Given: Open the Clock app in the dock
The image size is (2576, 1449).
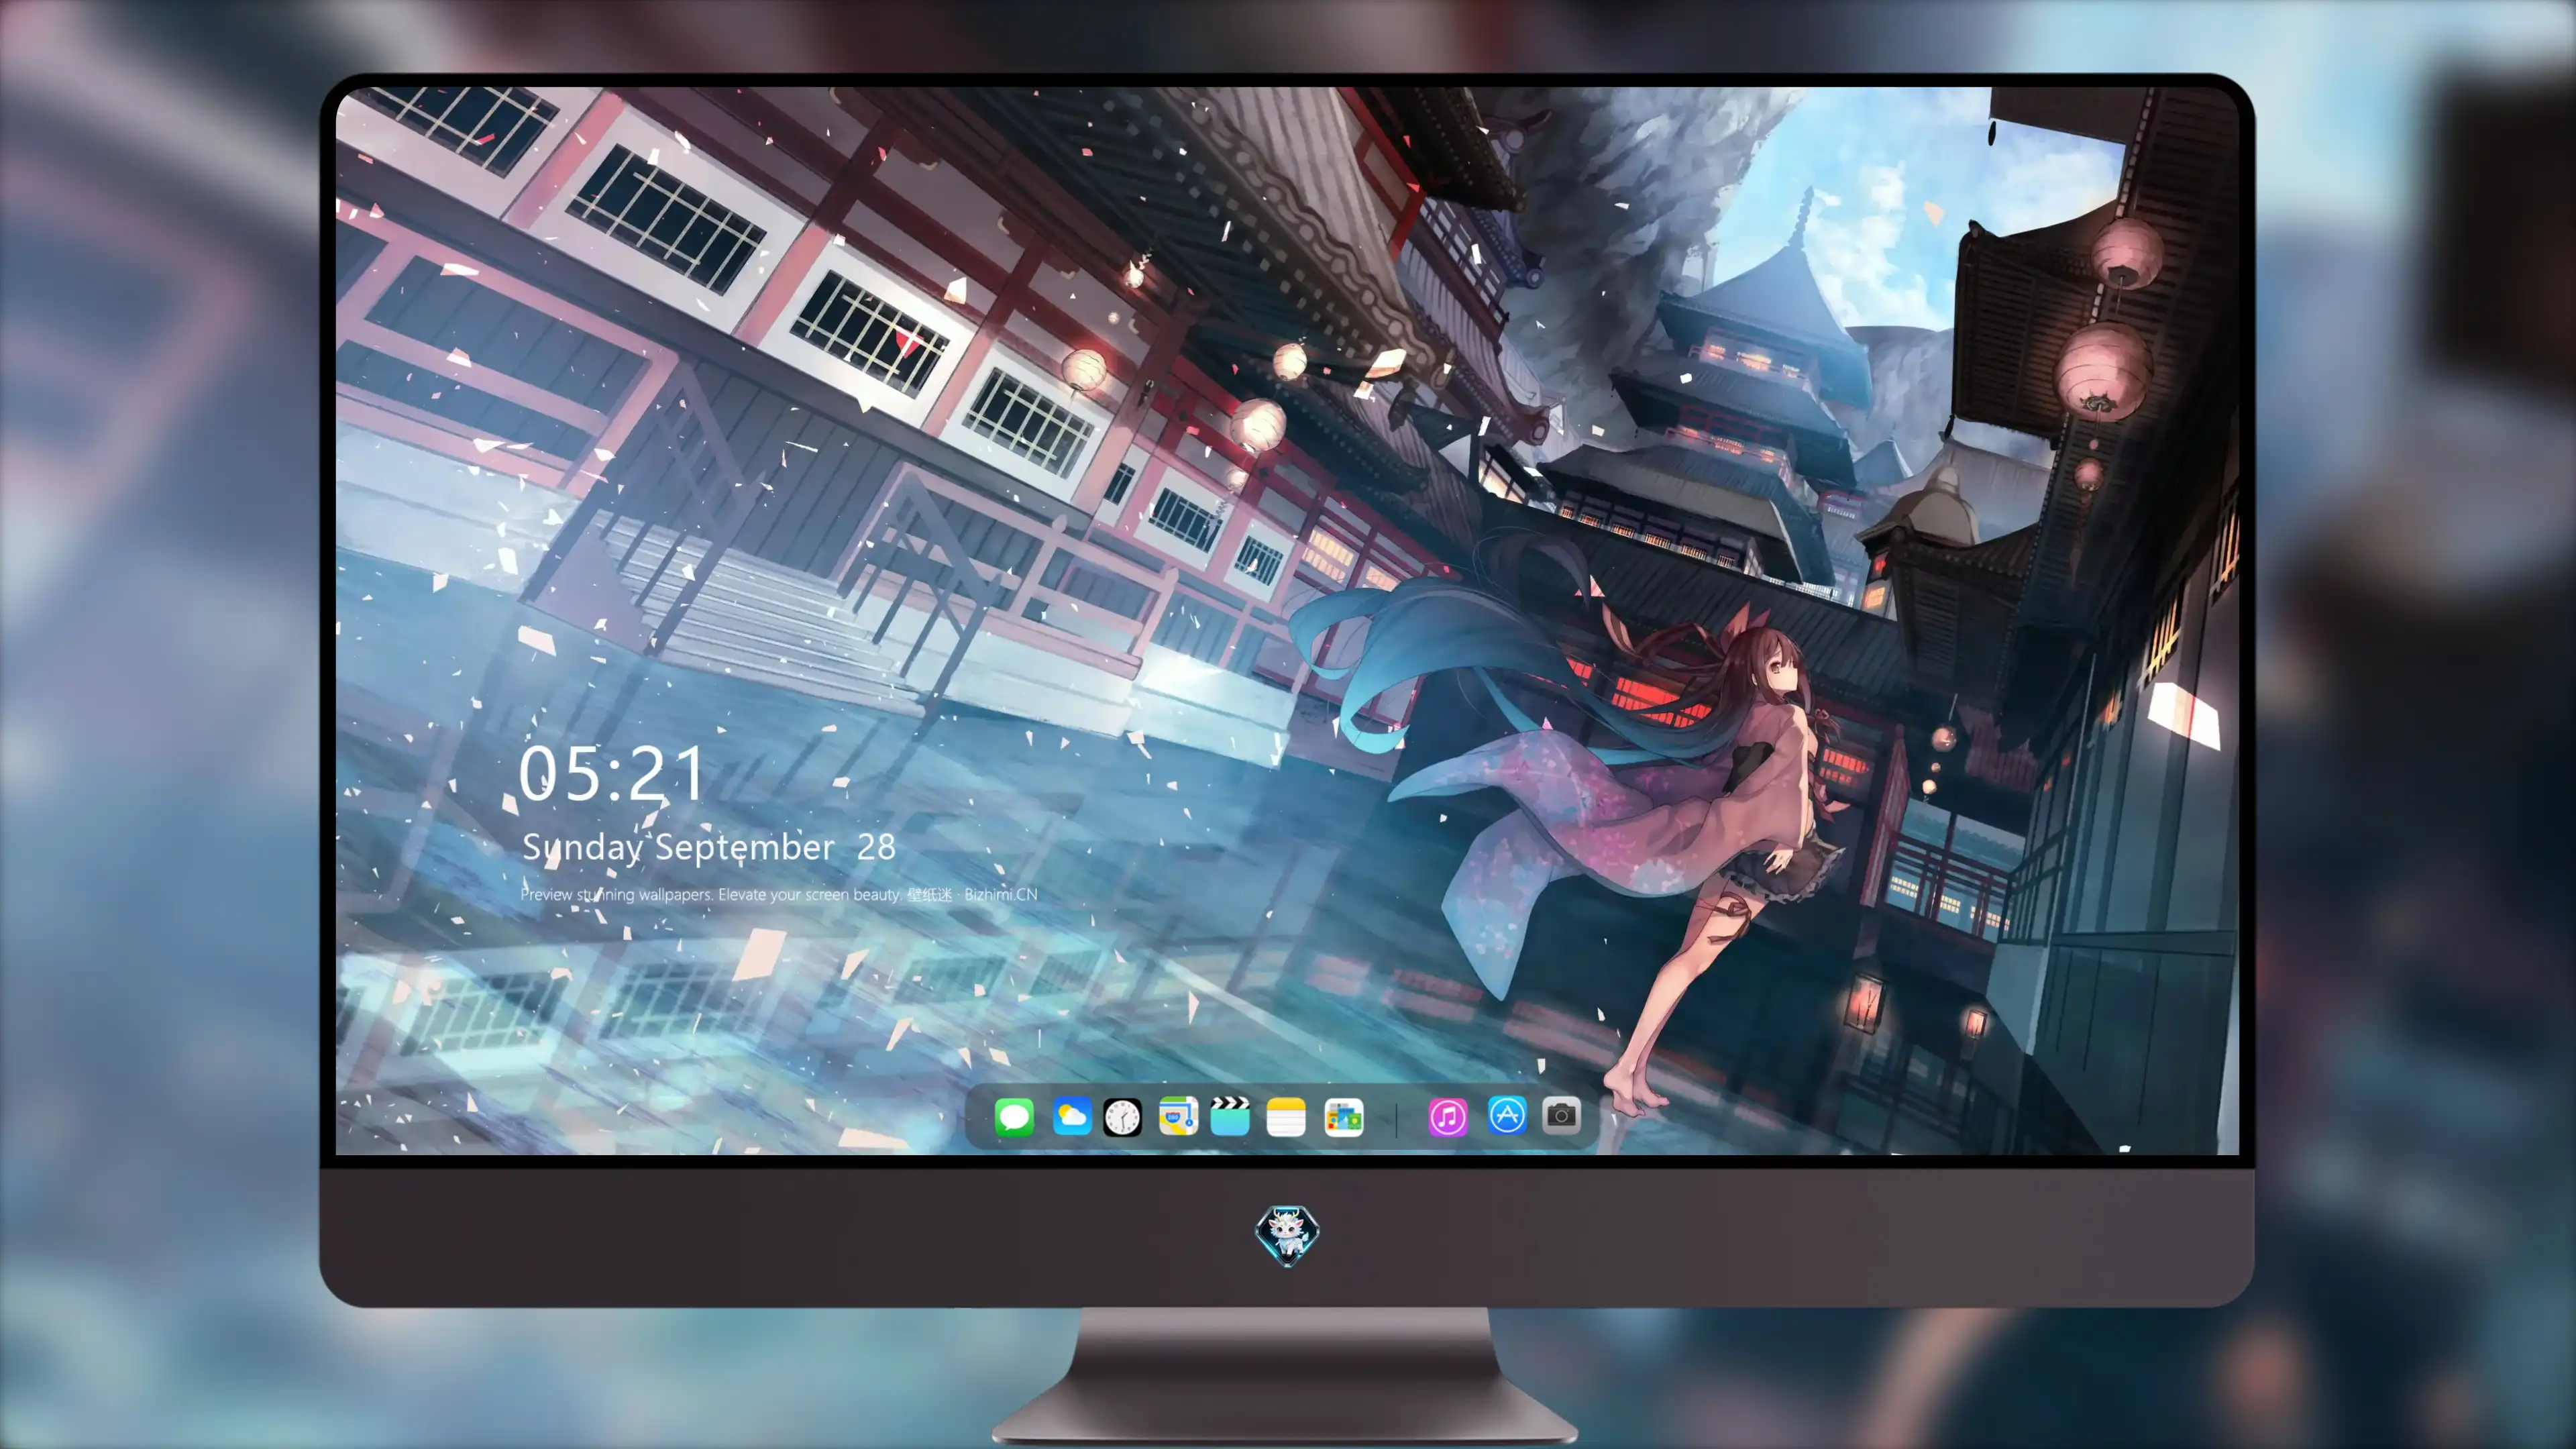Looking at the screenshot, I should tap(1122, 1117).
